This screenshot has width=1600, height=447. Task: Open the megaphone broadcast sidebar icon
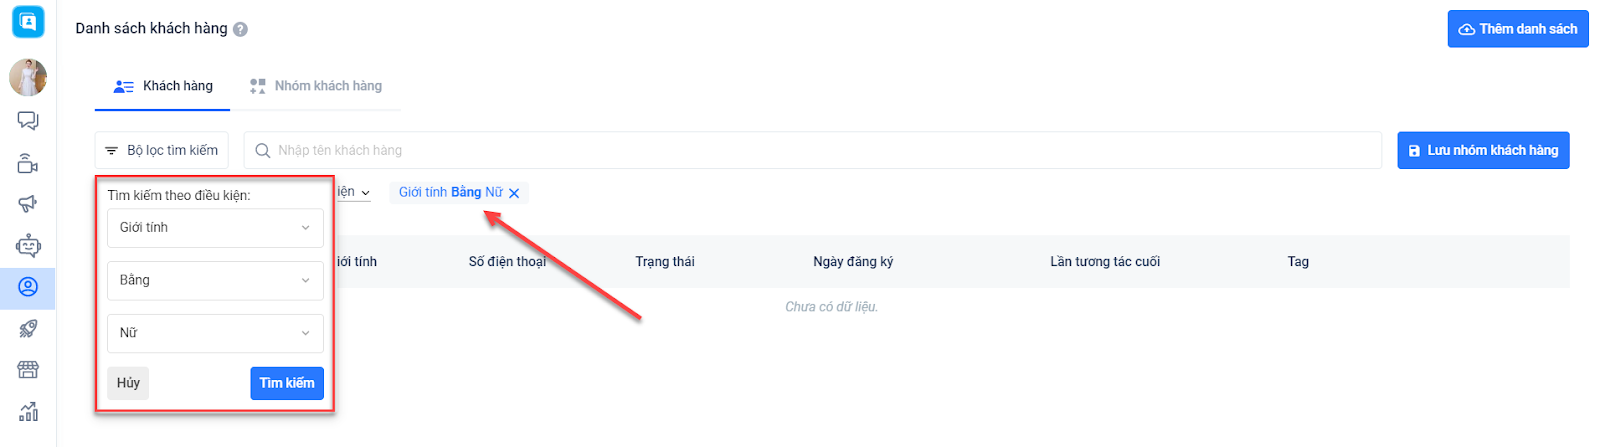(x=28, y=204)
